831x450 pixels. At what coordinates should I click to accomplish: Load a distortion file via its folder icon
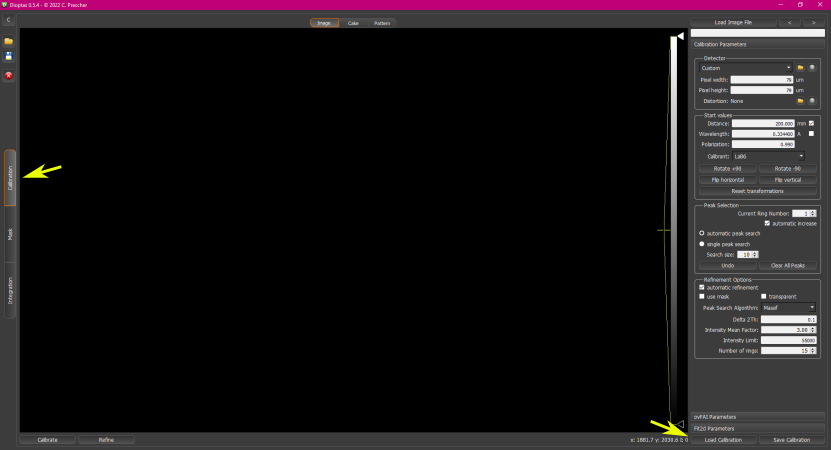(800, 101)
